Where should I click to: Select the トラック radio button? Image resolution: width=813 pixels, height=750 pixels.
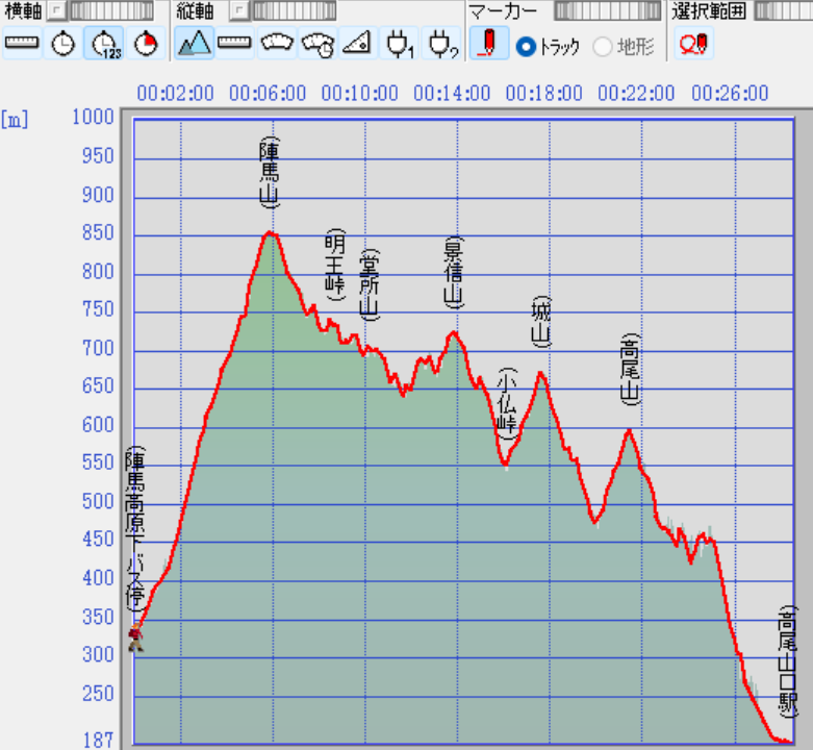coord(526,47)
